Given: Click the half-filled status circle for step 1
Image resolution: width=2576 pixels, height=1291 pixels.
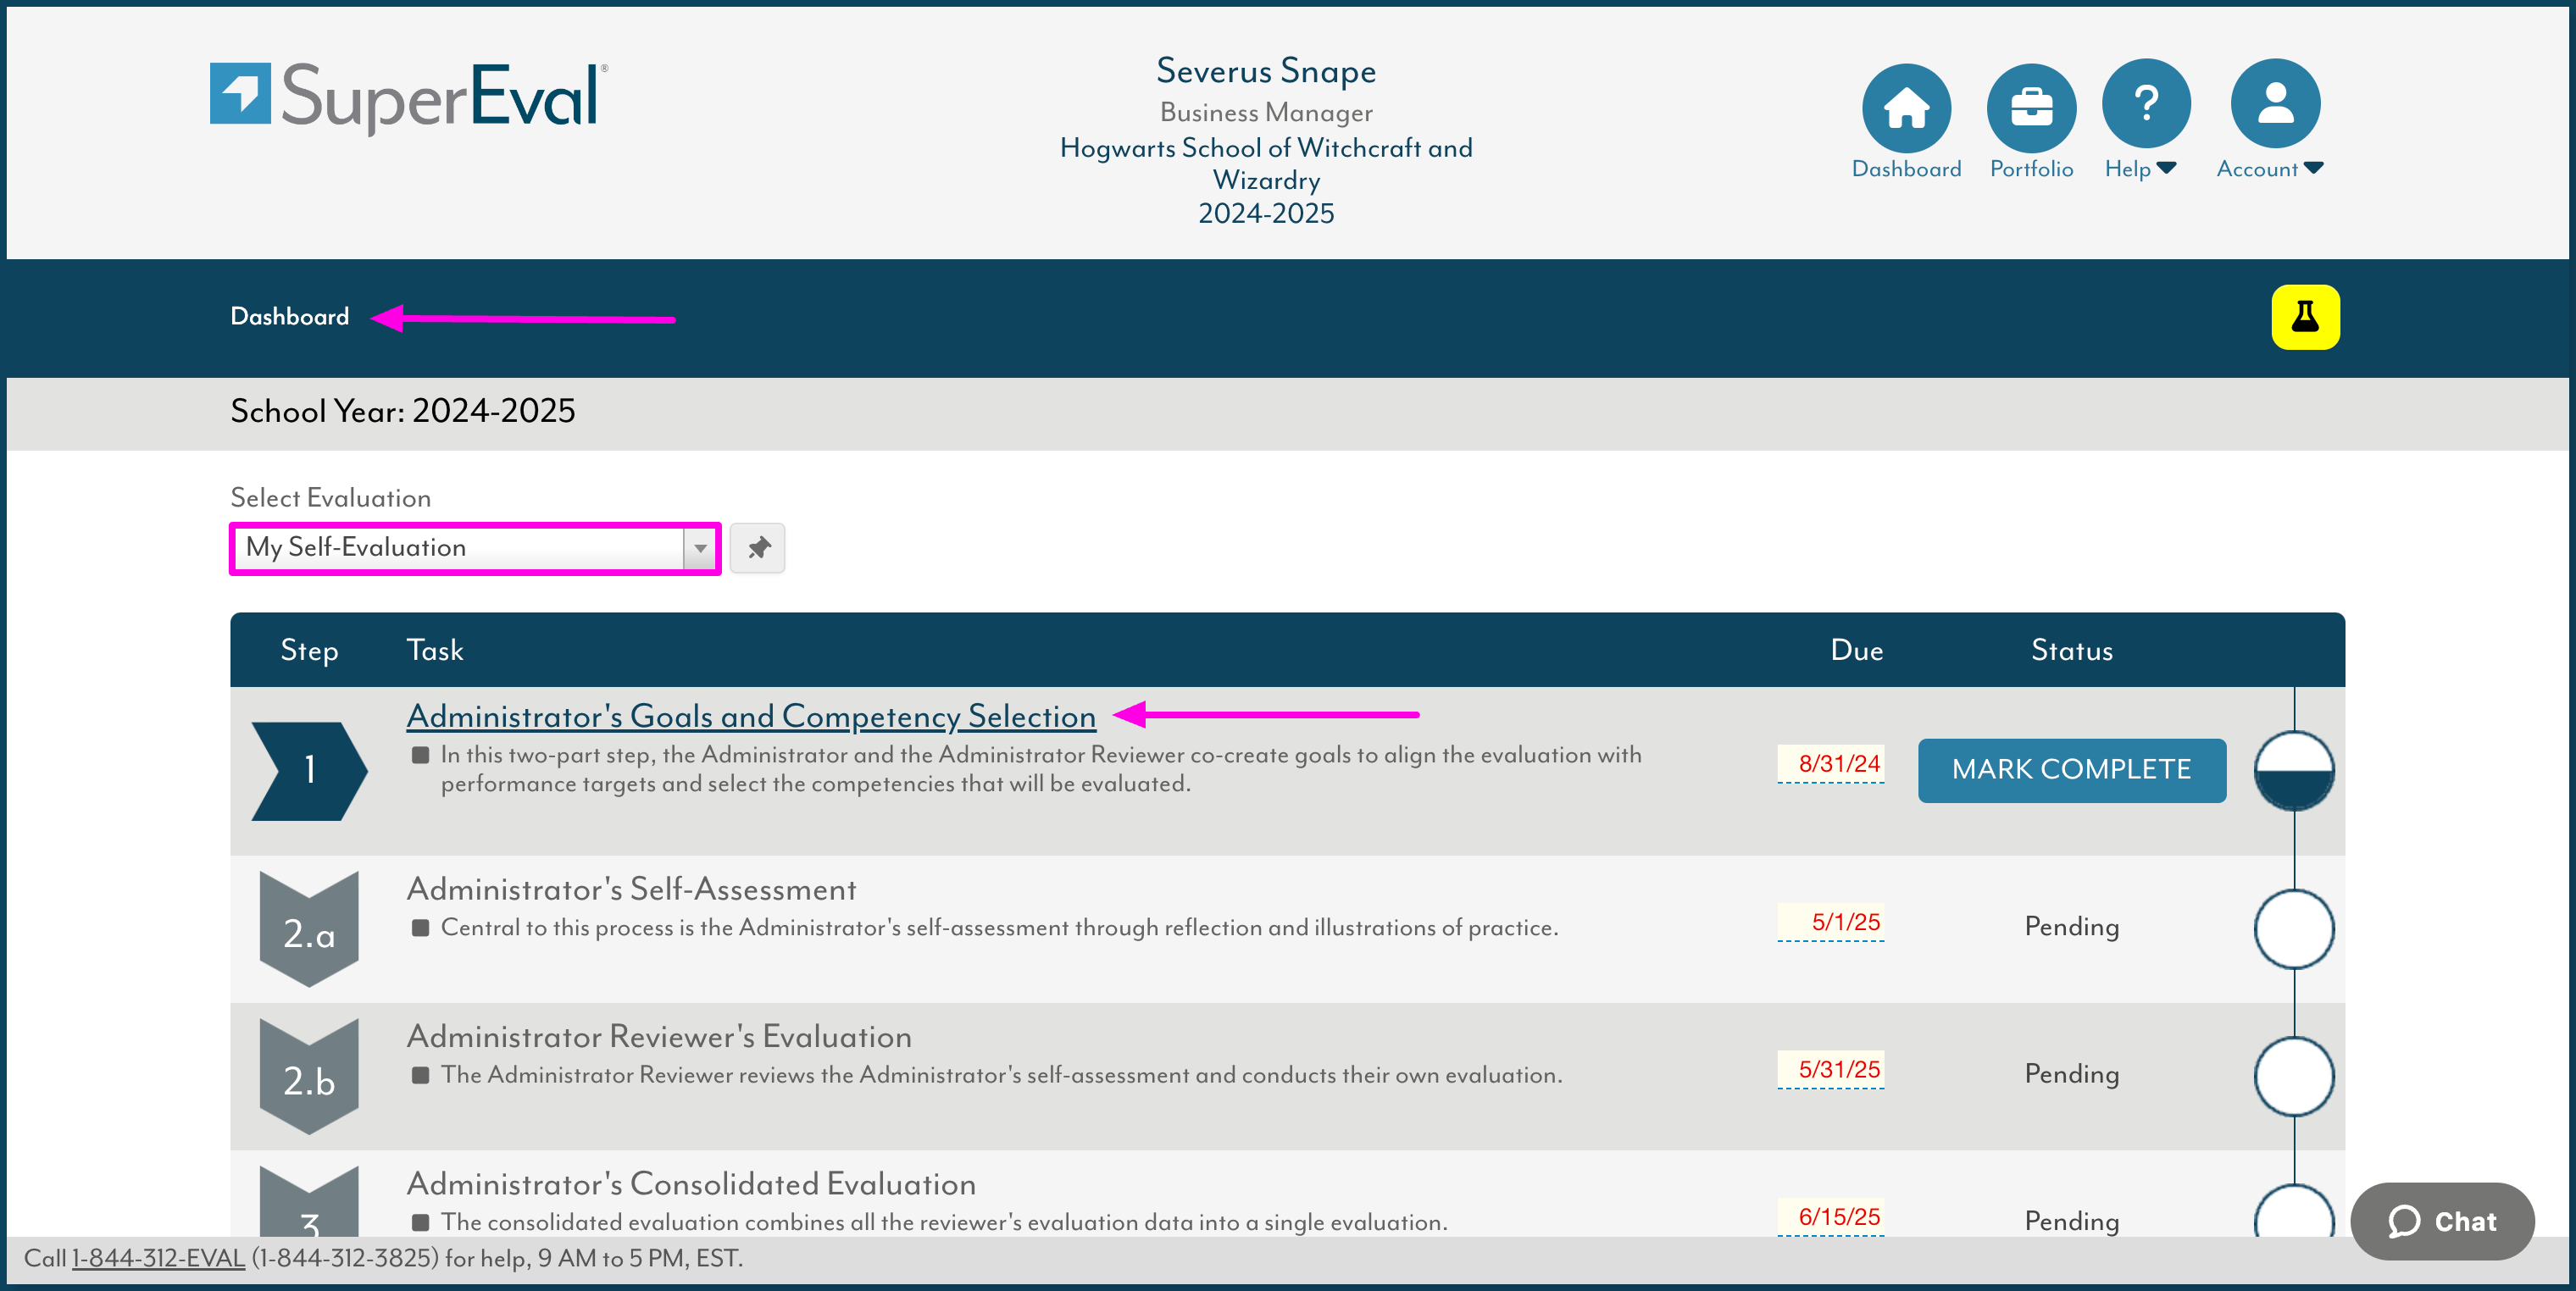Looking at the screenshot, I should click(2294, 771).
